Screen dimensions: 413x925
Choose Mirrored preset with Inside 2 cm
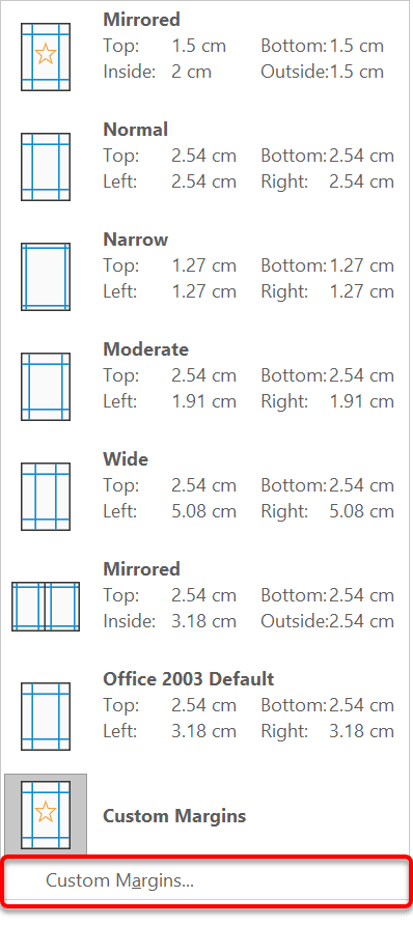pyautogui.click(x=142, y=19)
